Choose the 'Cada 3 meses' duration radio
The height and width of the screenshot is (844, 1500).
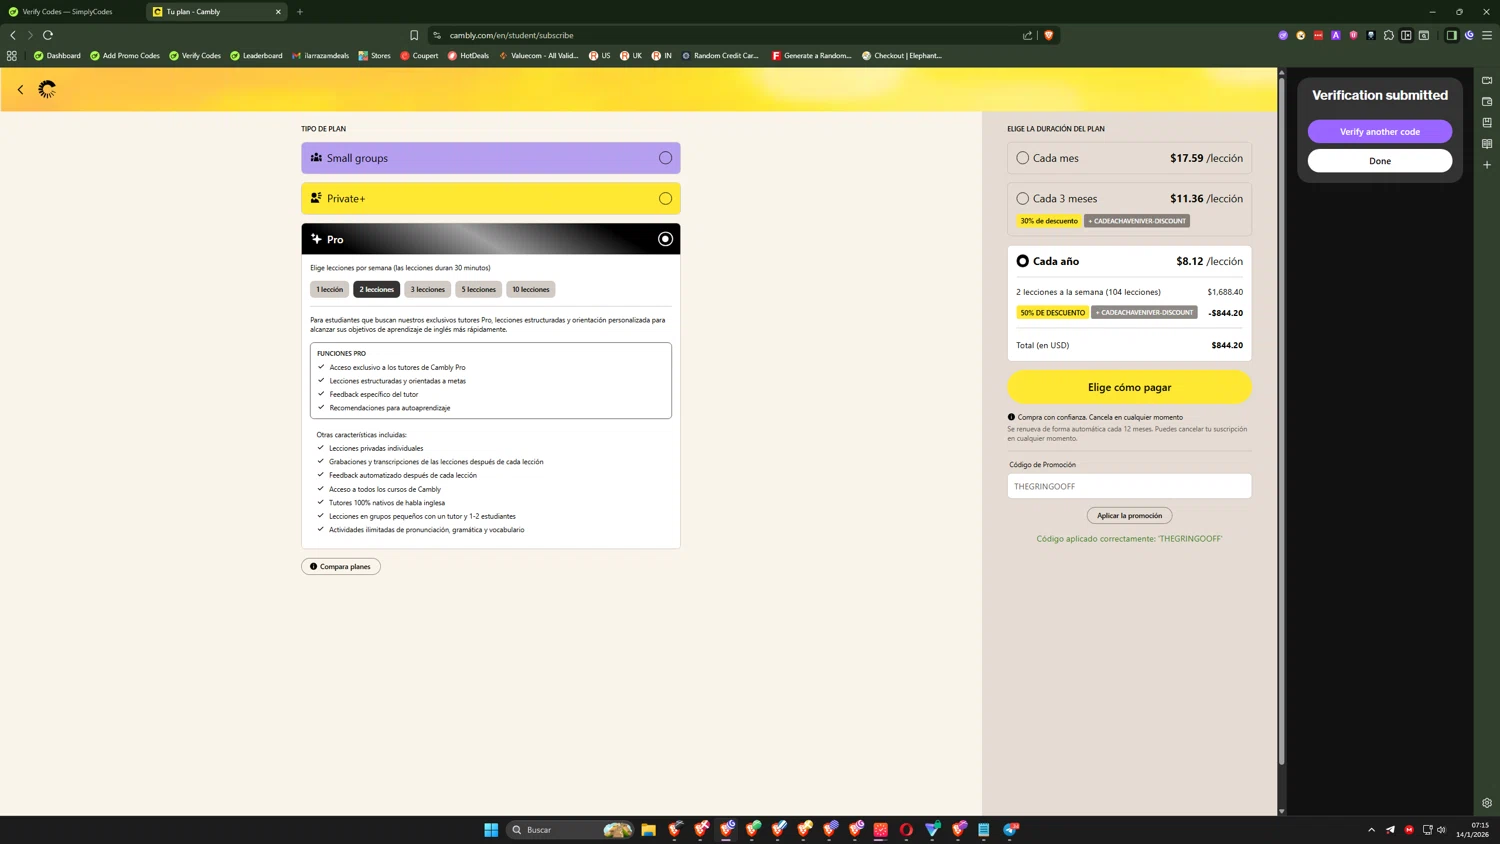pos(1022,199)
